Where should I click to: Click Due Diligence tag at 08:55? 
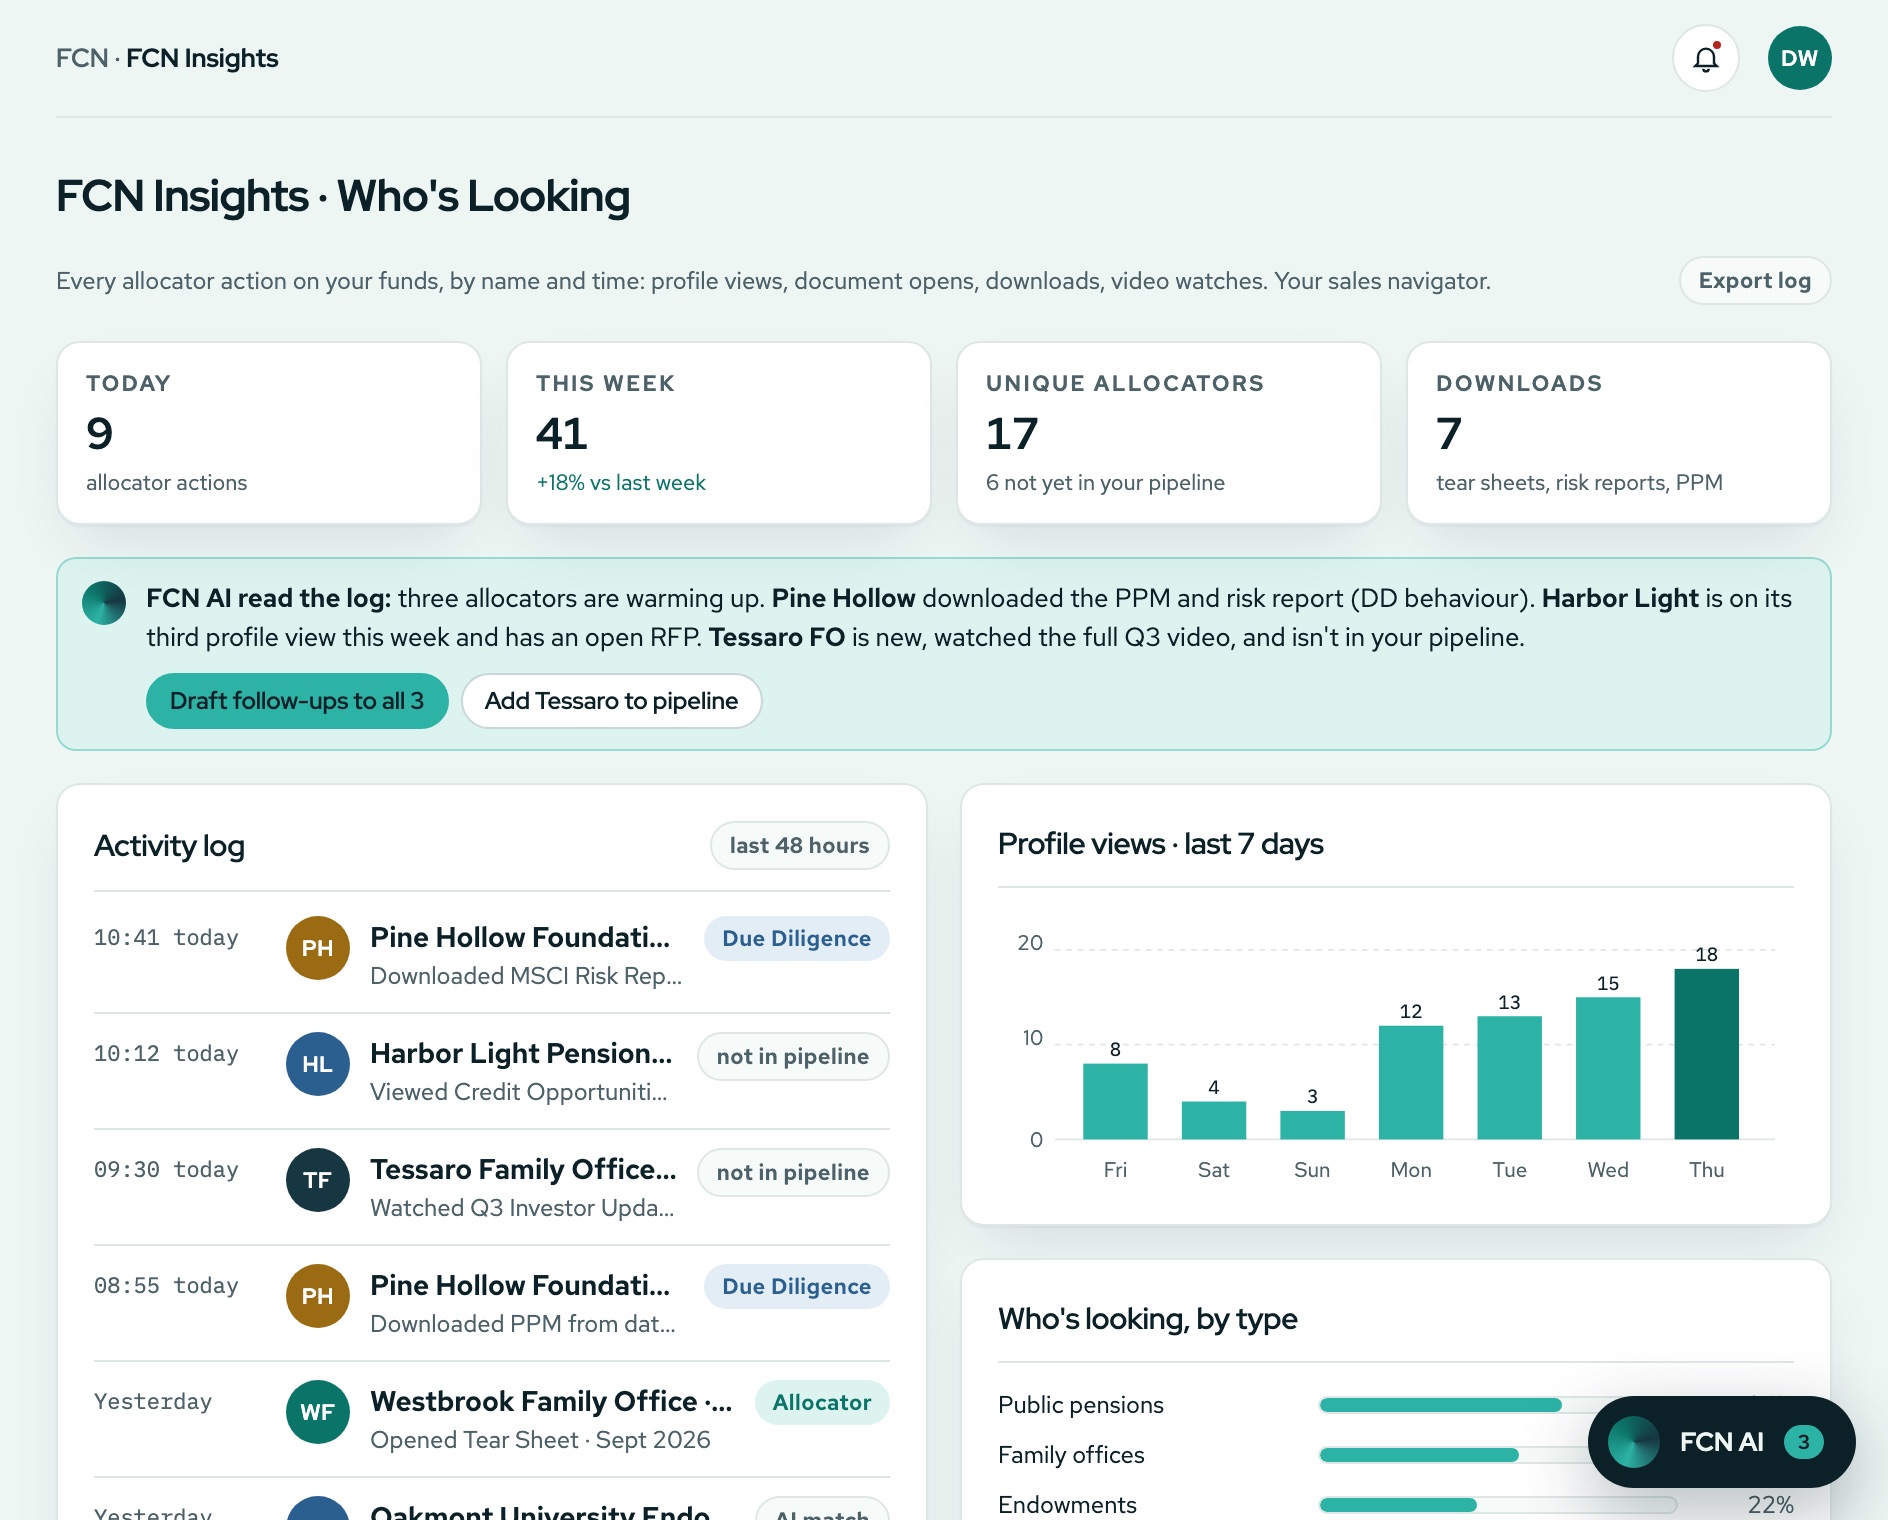(797, 1287)
